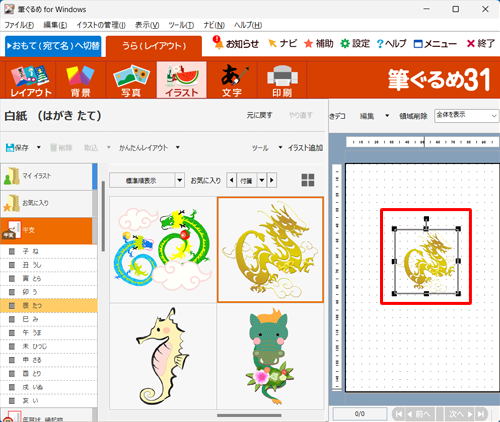The width and height of the screenshot is (500, 422).
Task: Open the 付箋 dropdown arrow
Action: (x=262, y=180)
